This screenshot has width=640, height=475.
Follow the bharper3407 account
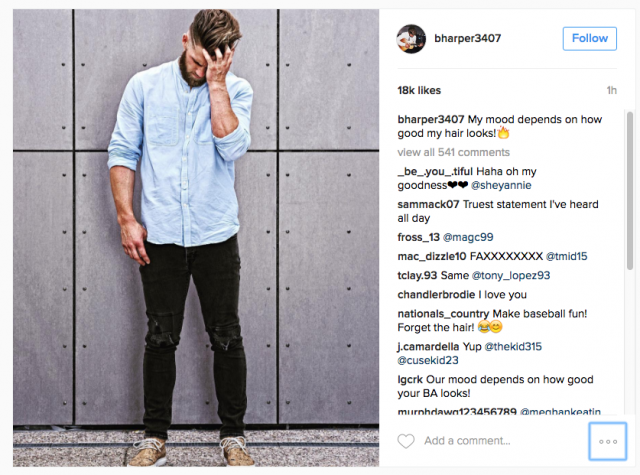tap(589, 39)
